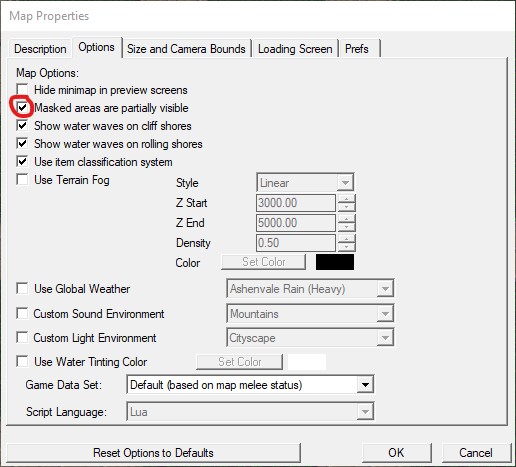
Task: Click the Z End value field
Action: coord(296,223)
